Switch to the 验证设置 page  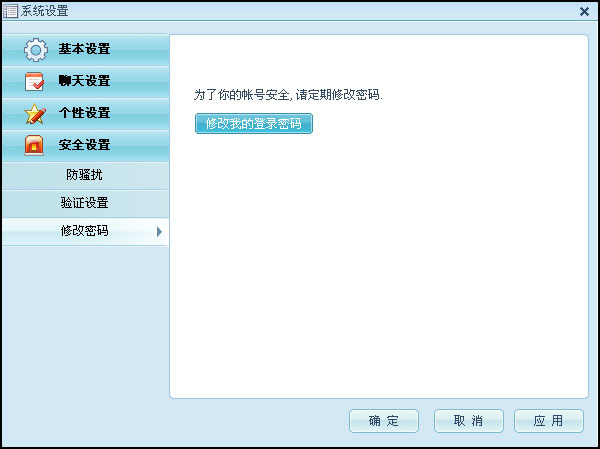84,203
